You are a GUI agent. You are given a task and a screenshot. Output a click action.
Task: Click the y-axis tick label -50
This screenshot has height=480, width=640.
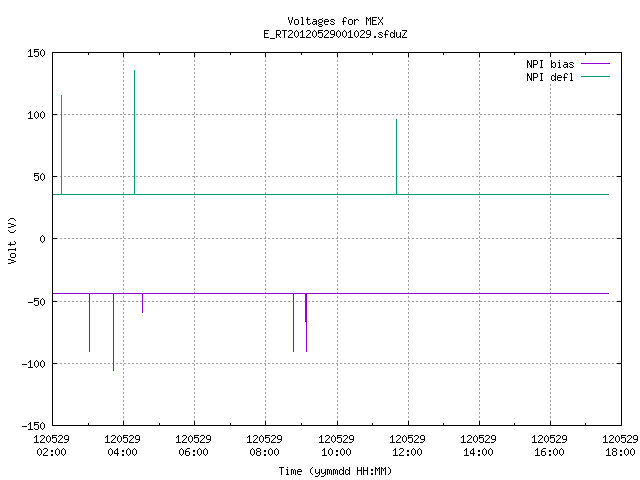pos(36,302)
